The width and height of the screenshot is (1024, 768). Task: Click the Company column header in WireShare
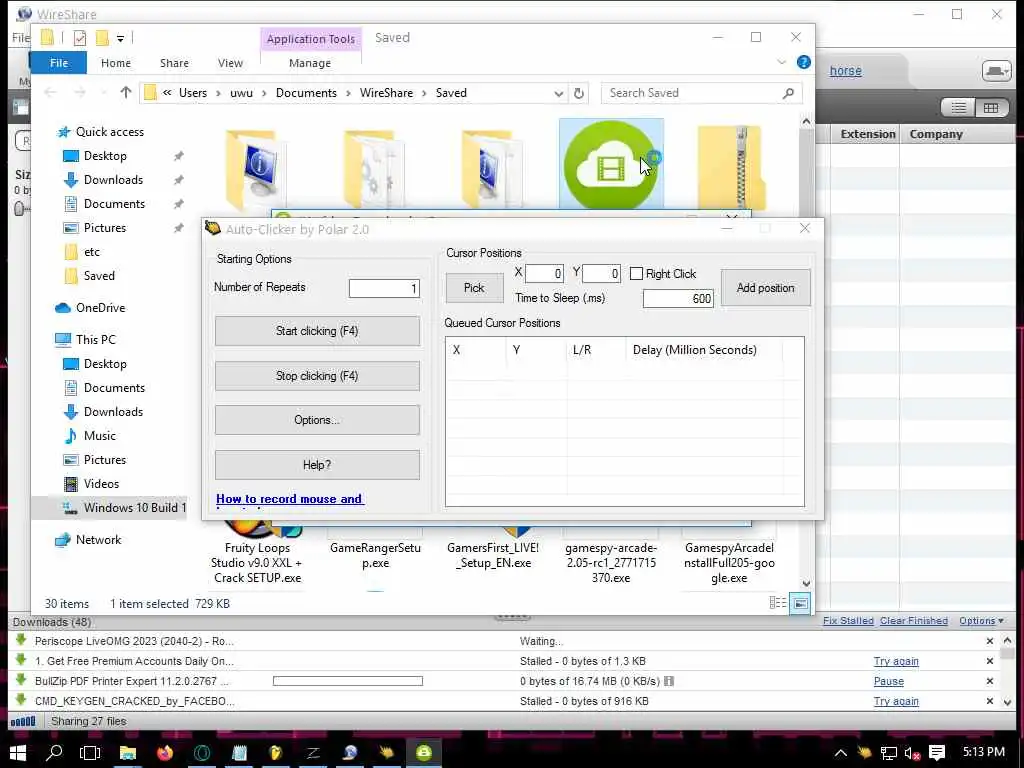click(x=936, y=135)
